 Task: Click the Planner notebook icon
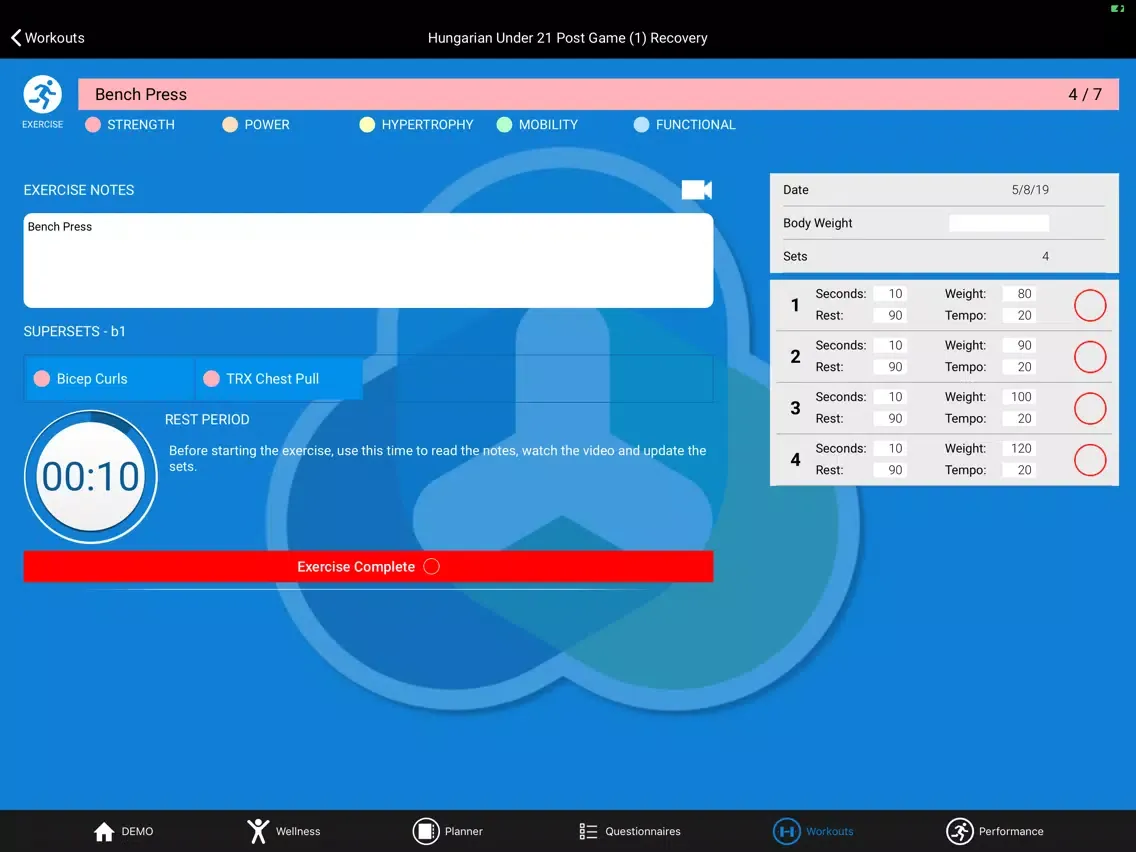tap(426, 832)
